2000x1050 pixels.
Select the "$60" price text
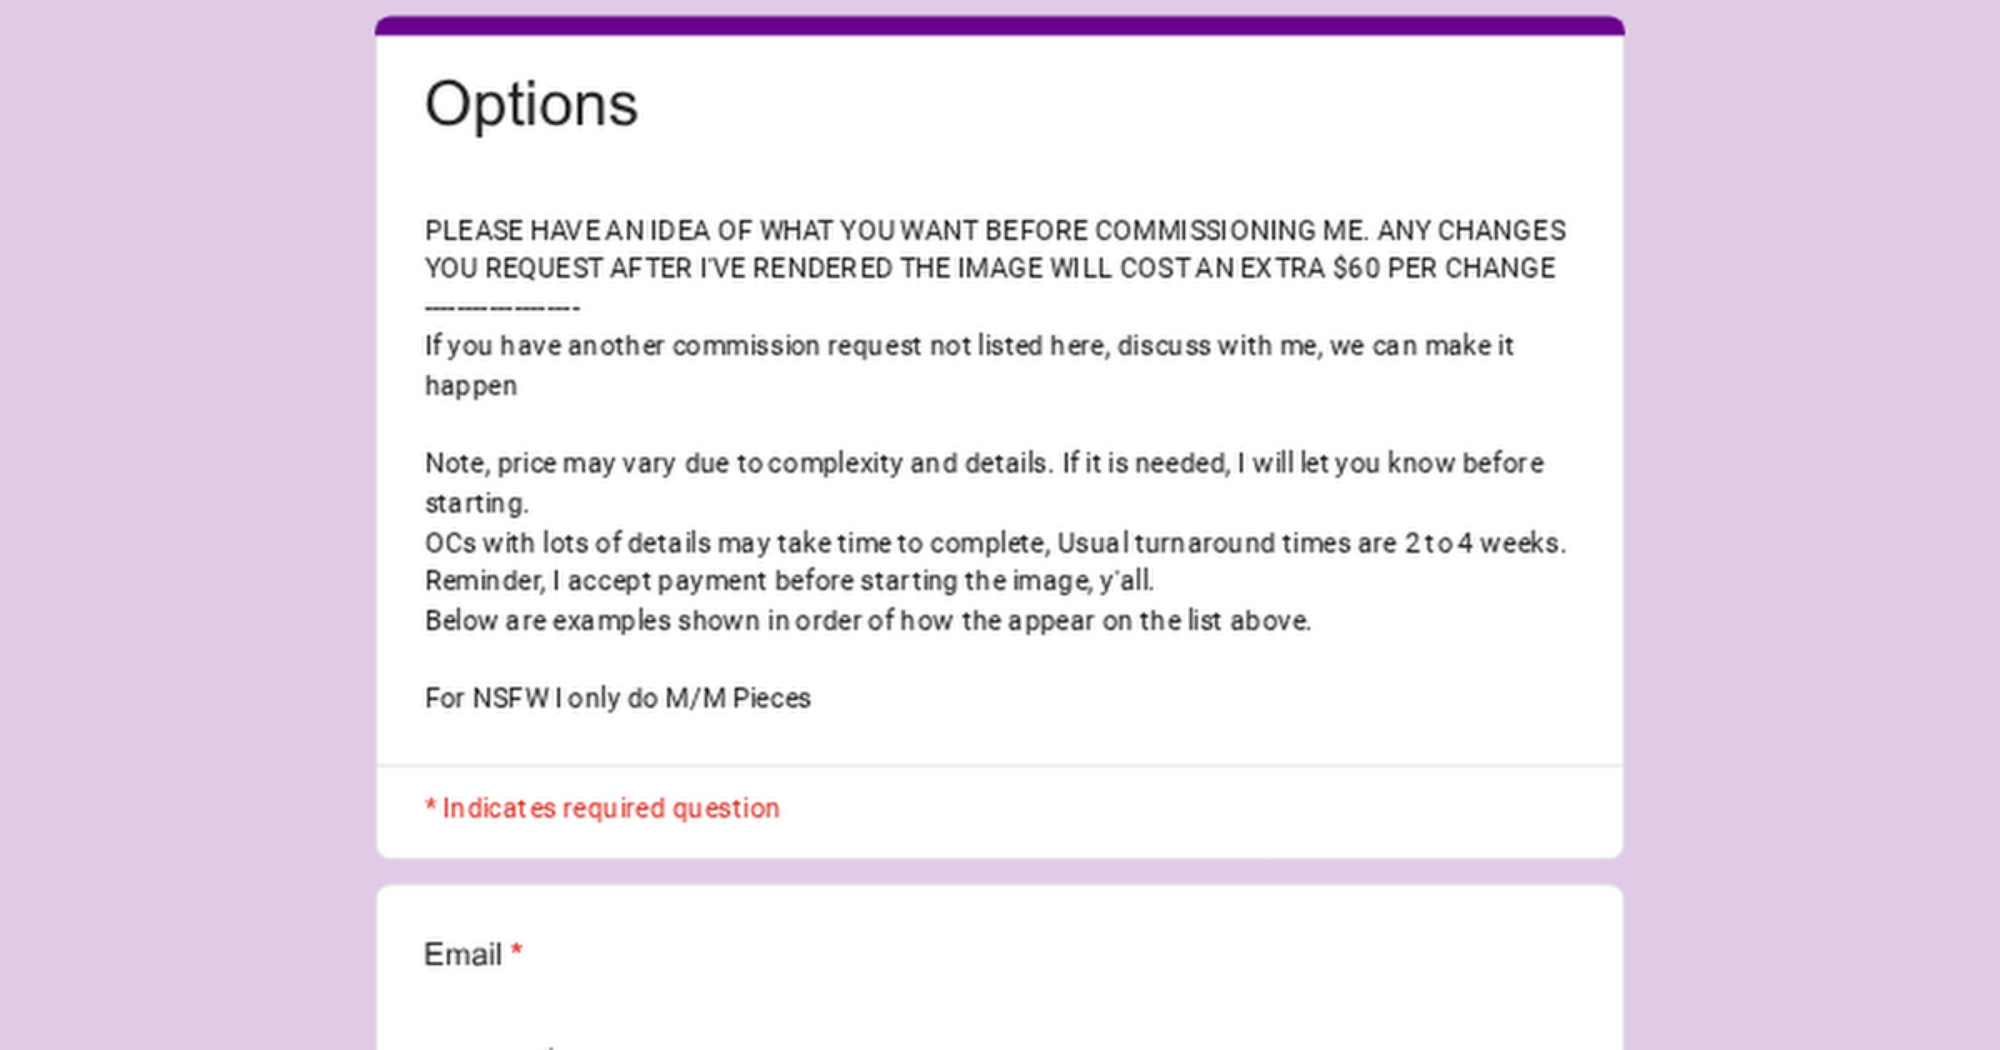[x=1356, y=269]
